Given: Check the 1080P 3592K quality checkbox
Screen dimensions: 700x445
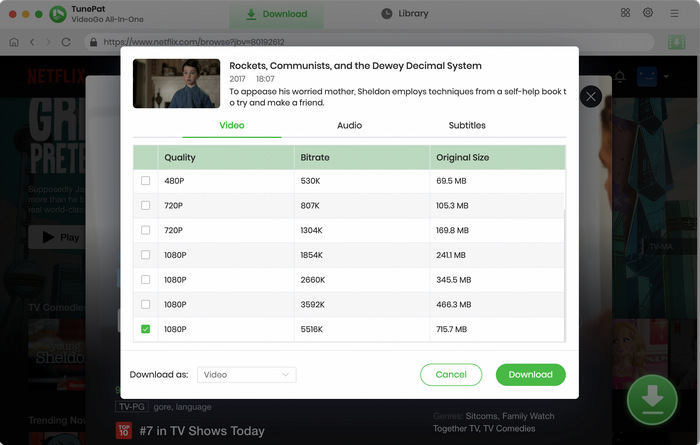Looking at the screenshot, I should [146, 304].
